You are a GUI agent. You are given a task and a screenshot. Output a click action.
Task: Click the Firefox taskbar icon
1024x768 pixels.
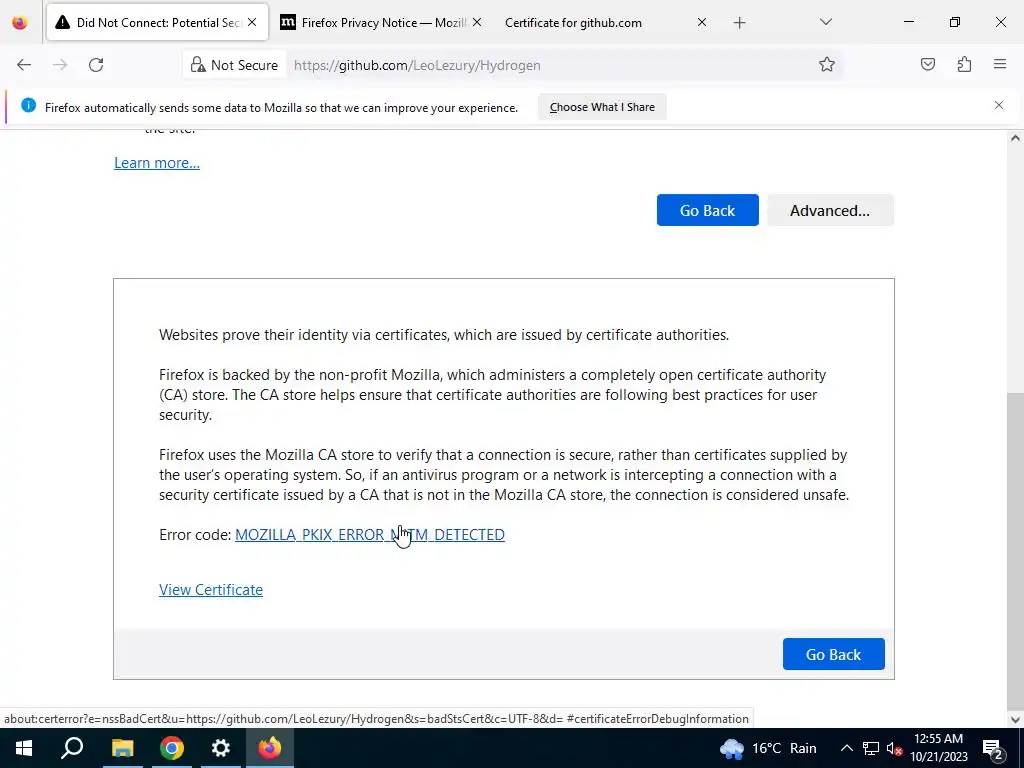pyautogui.click(x=270, y=748)
